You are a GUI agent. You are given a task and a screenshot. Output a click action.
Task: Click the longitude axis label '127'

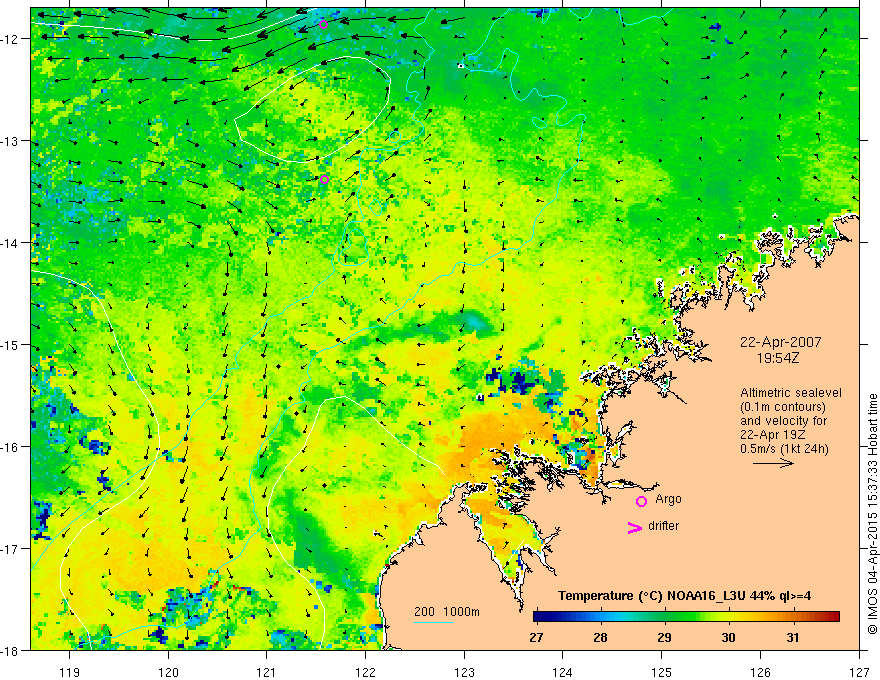point(859,672)
